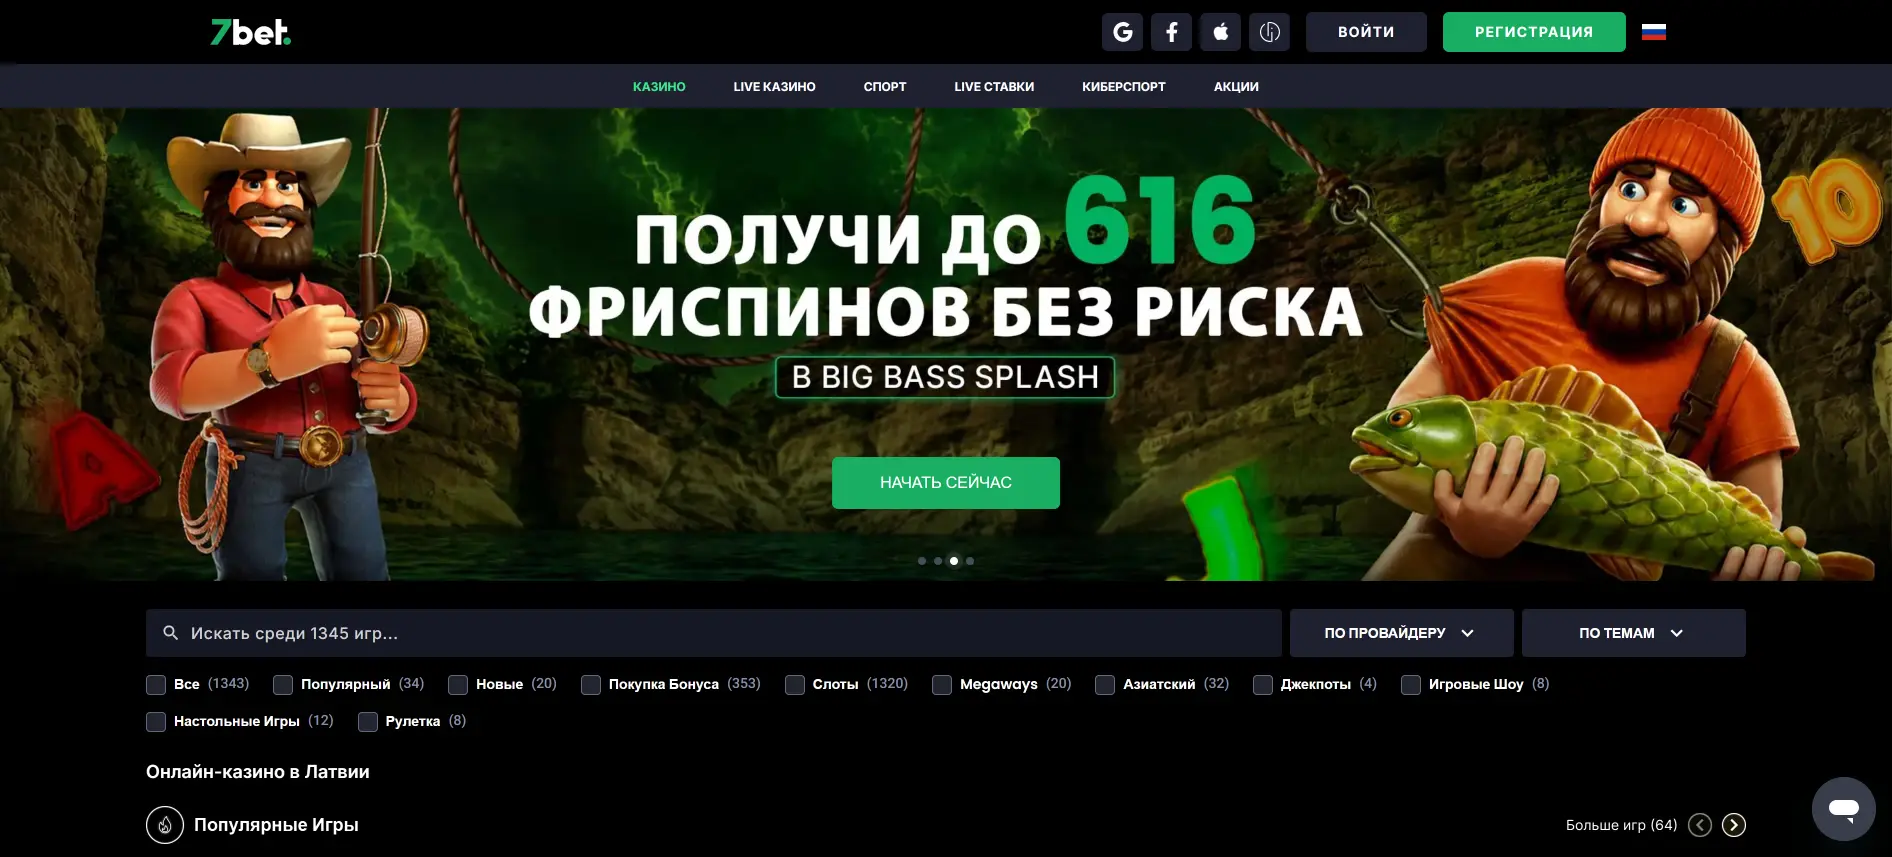Screen dimensions: 1892x857
Task: Click the search magnifier icon
Action: coord(171,633)
